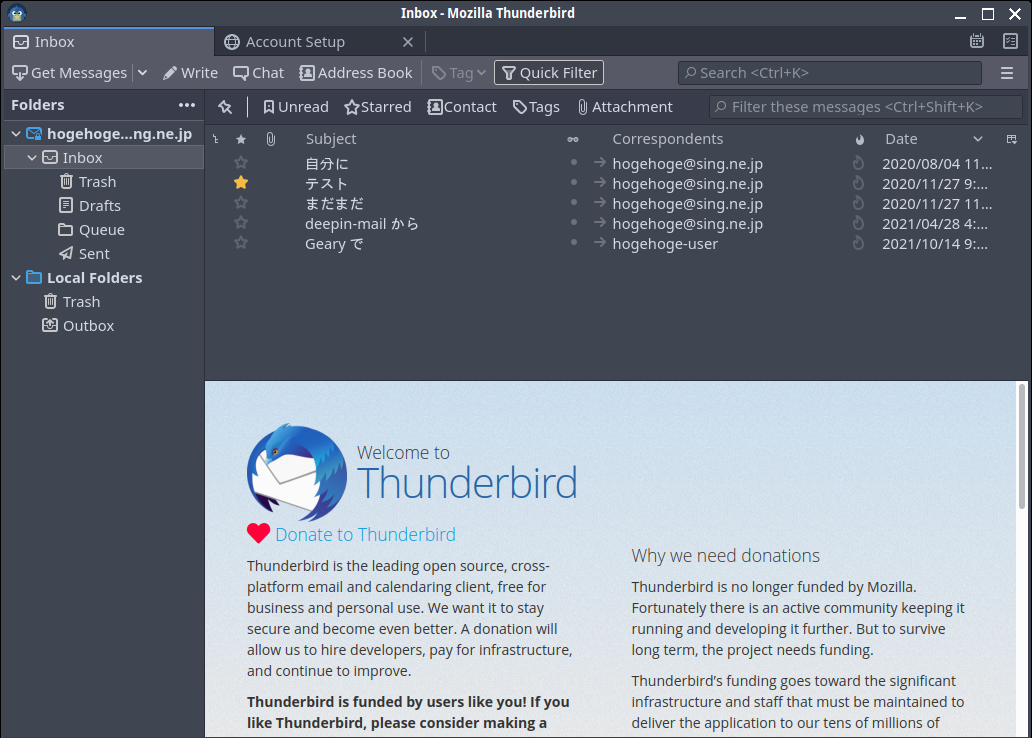Toggle read status of 自分に message
Screen dimensions: 1032x738
(574, 162)
